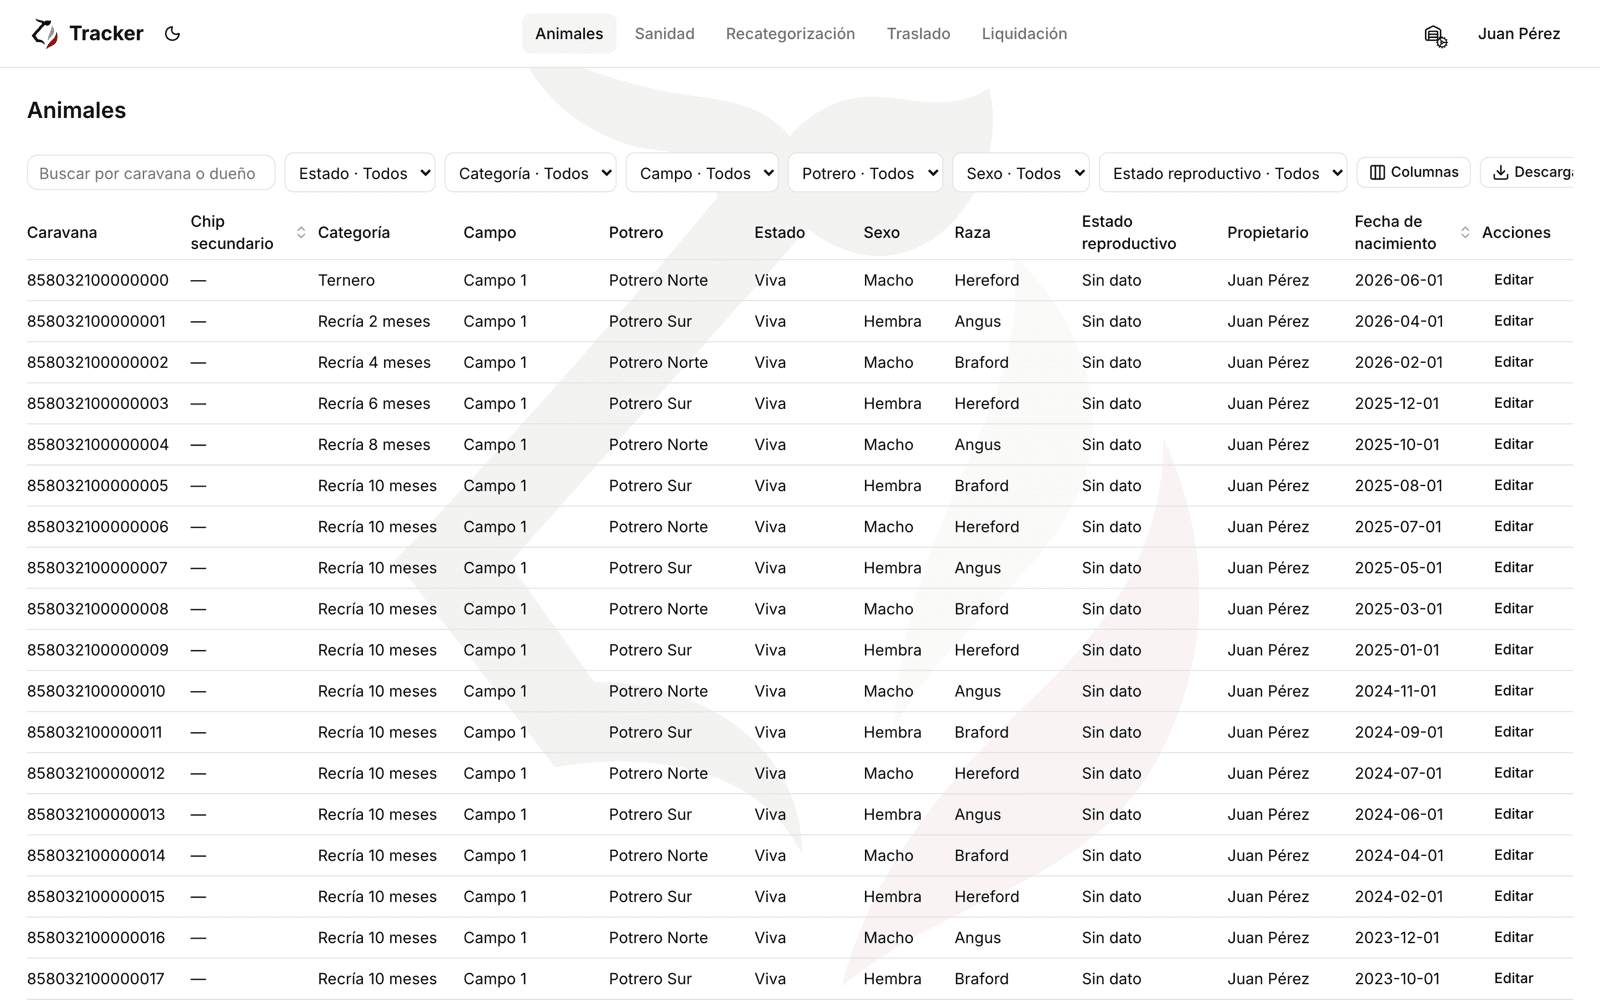Click the Raza column header
The image size is (1600, 1000).
[x=972, y=233]
